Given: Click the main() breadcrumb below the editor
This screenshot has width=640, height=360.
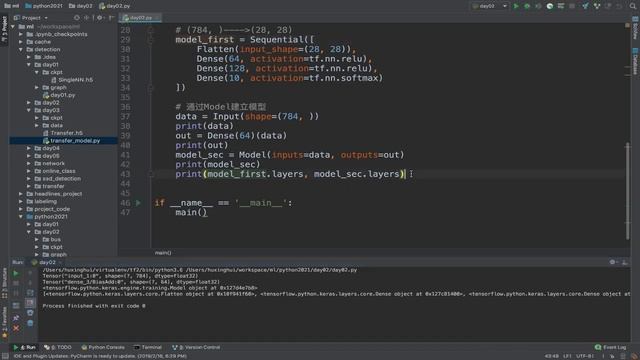Looking at the screenshot, I should point(163,253).
